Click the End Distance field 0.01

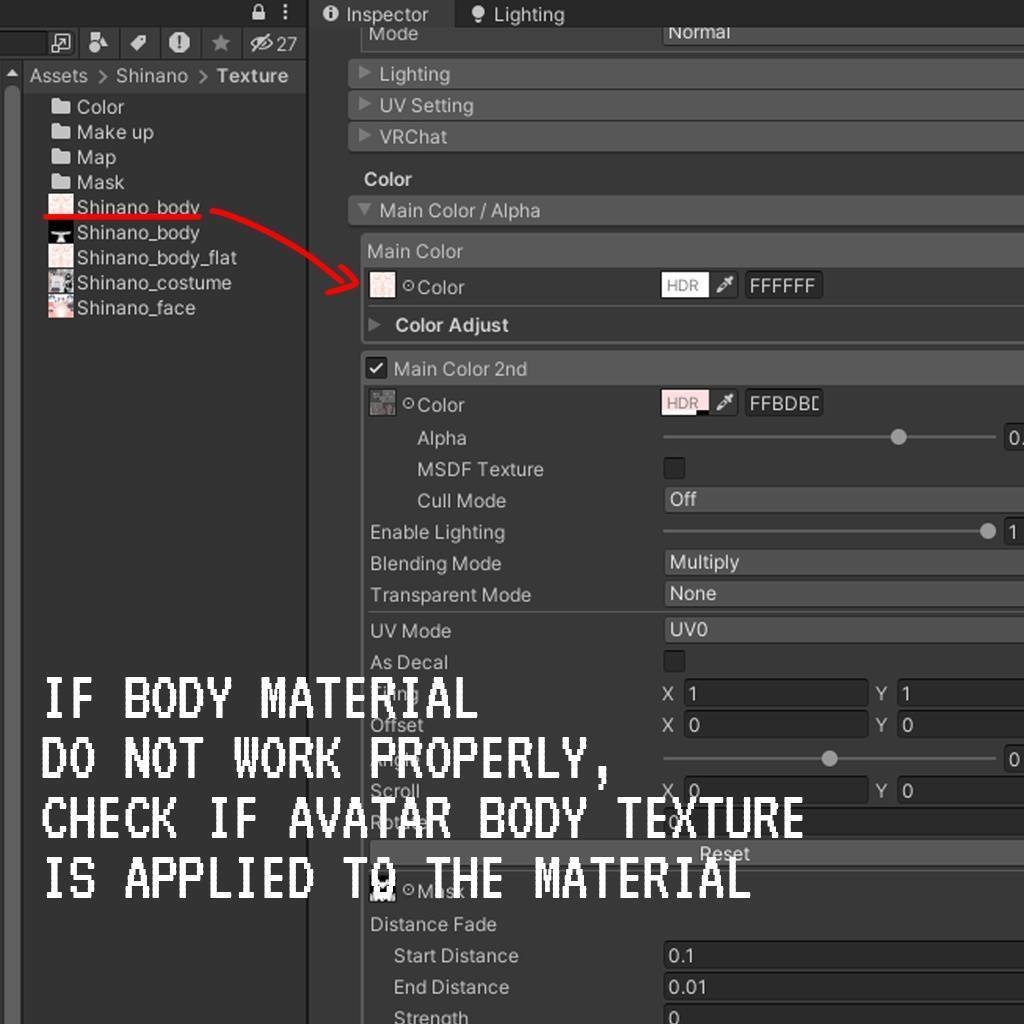coord(843,987)
